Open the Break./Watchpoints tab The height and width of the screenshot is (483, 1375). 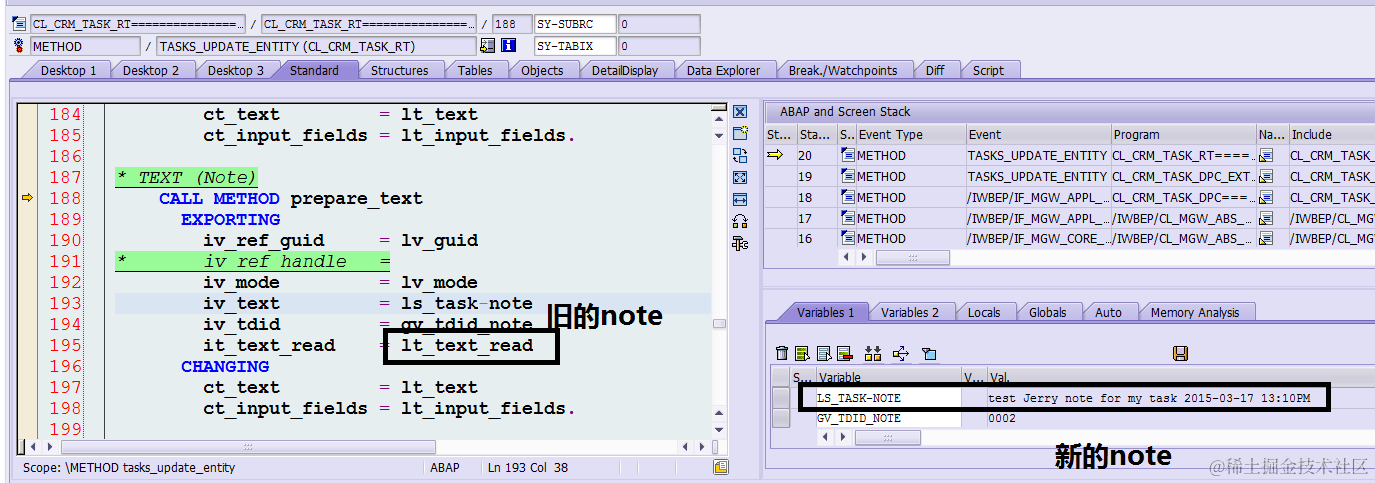pos(842,70)
